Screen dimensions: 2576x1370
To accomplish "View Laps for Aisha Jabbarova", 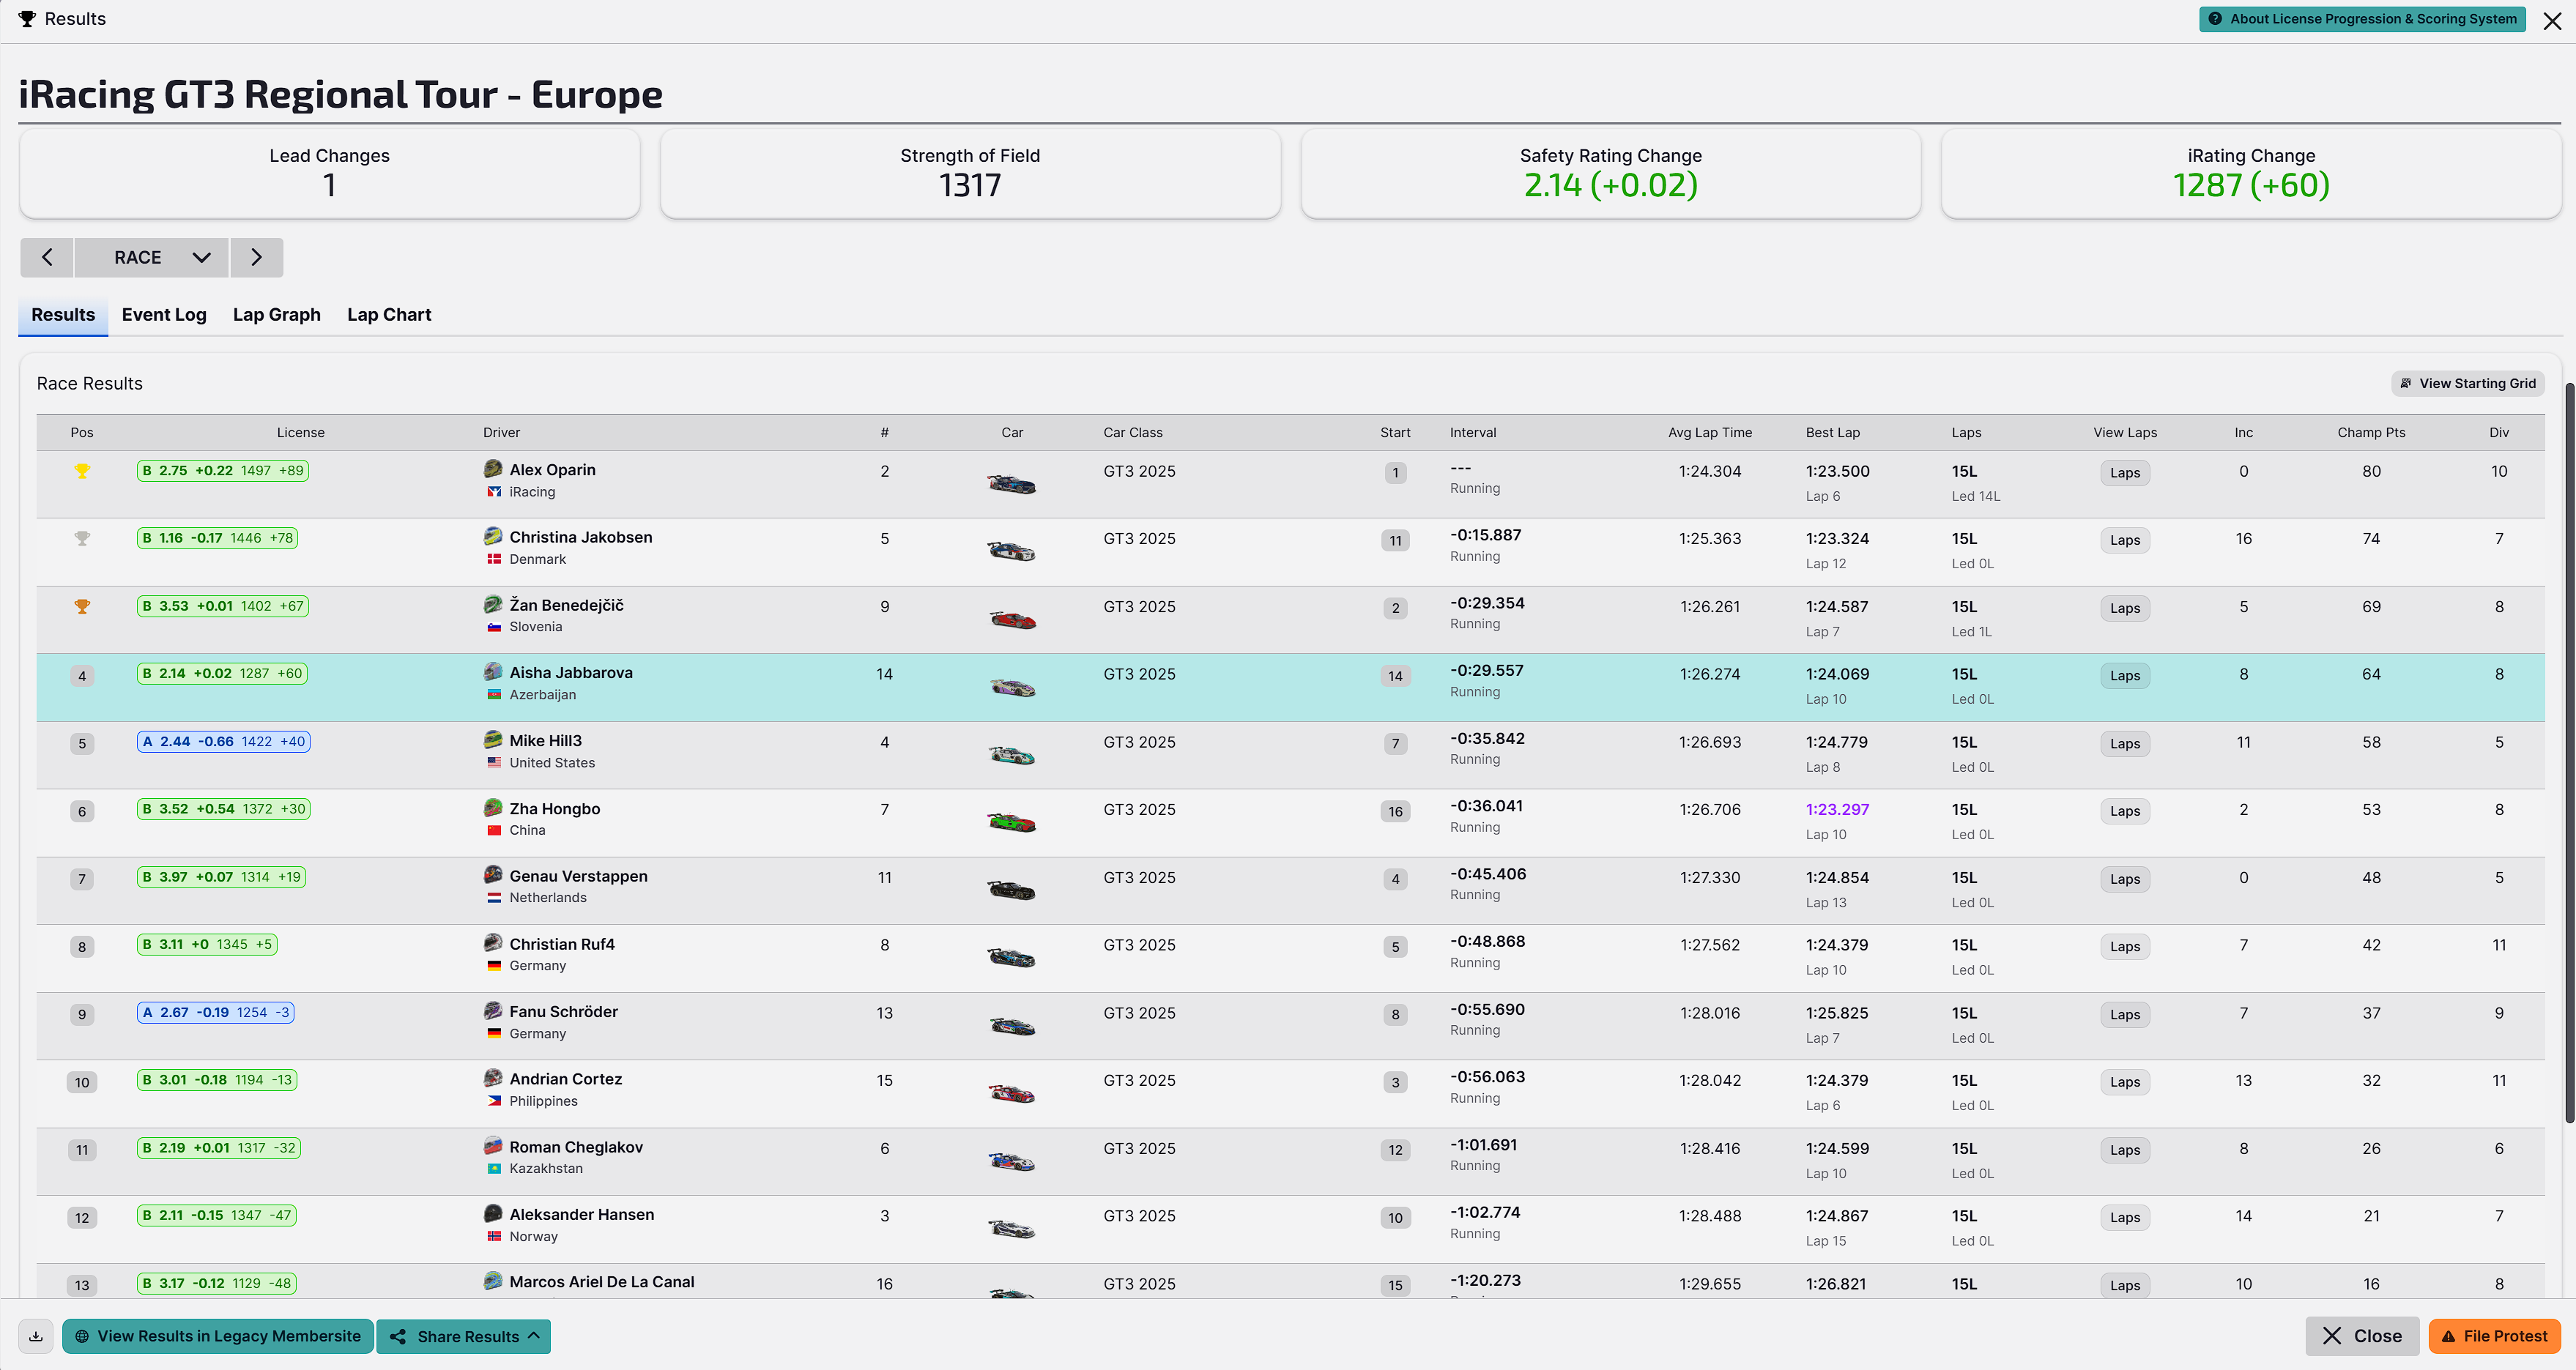I will tap(2124, 676).
